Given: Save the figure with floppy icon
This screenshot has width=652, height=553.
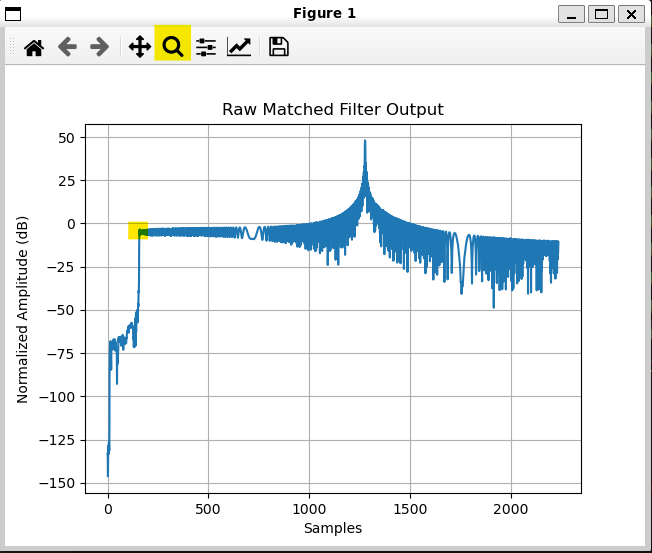Looking at the screenshot, I should coord(279,47).
